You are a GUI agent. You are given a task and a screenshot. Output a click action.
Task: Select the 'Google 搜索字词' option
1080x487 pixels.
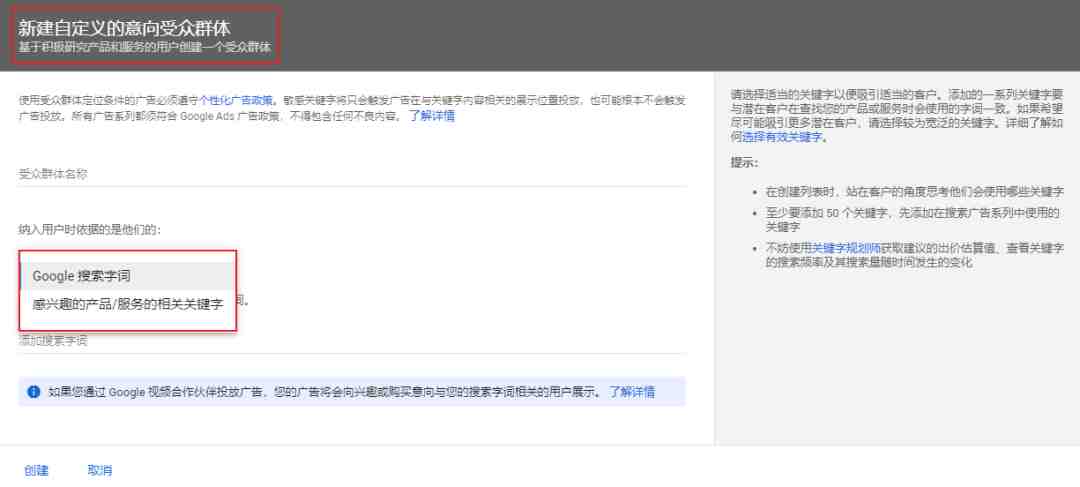coord(128,276)
